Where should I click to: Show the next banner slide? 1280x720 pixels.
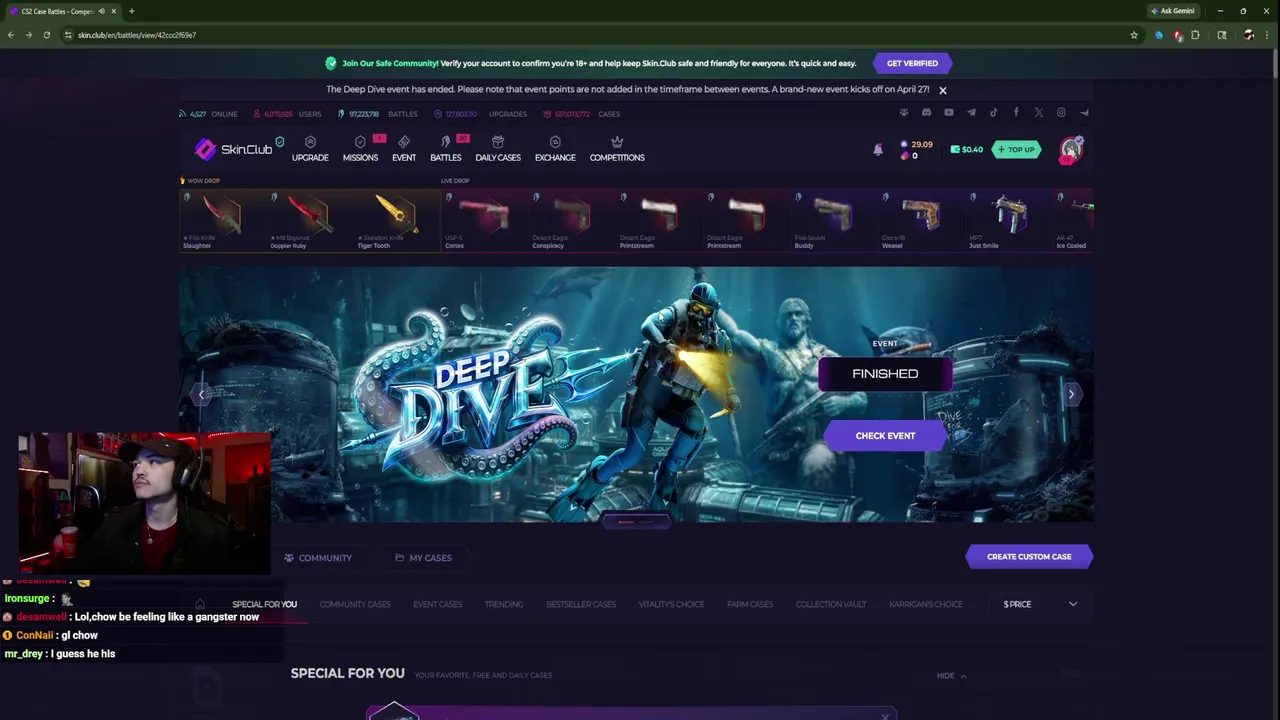[x=1071, y=394]
